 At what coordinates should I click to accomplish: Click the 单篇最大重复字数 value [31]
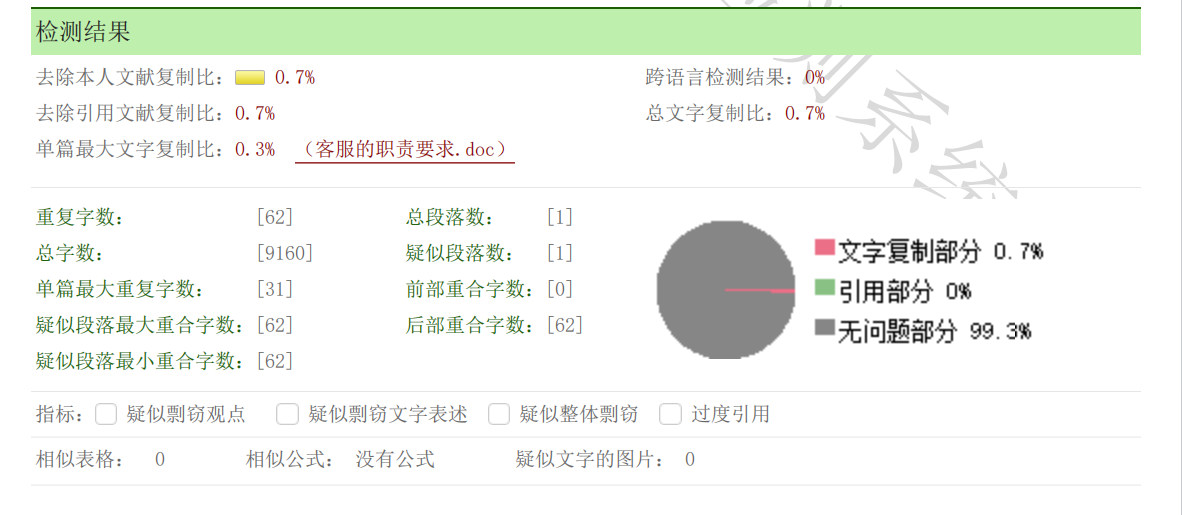click(x=274, y=289)
